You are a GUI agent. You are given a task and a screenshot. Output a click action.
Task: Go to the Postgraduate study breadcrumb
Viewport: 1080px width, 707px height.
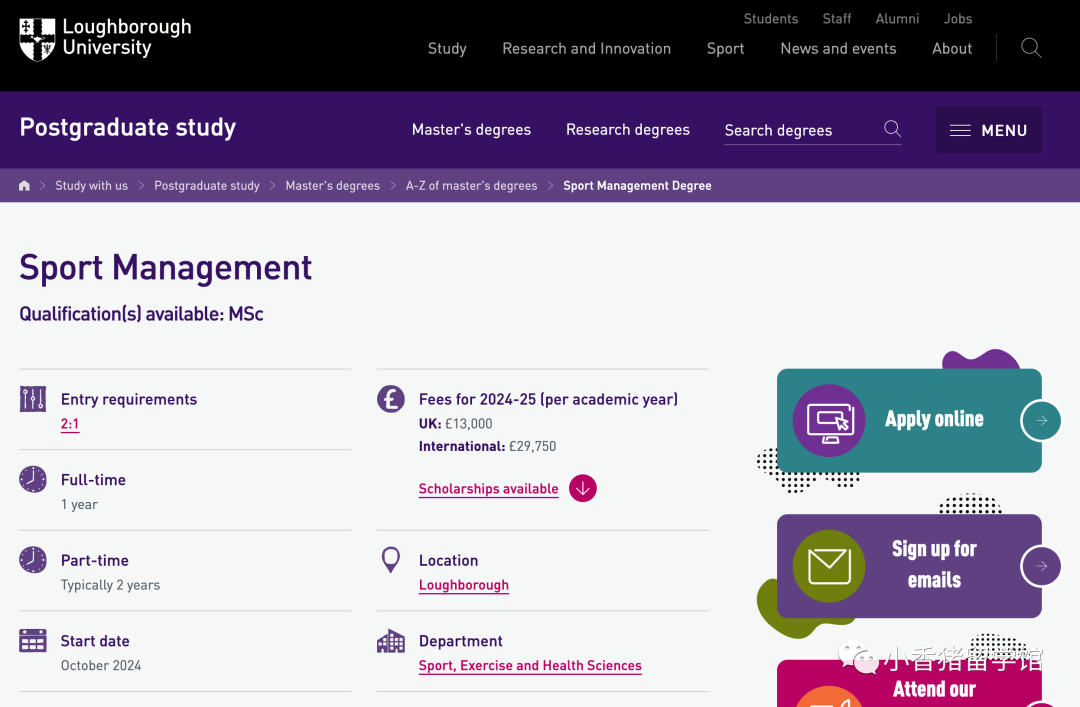pos(207,185)
